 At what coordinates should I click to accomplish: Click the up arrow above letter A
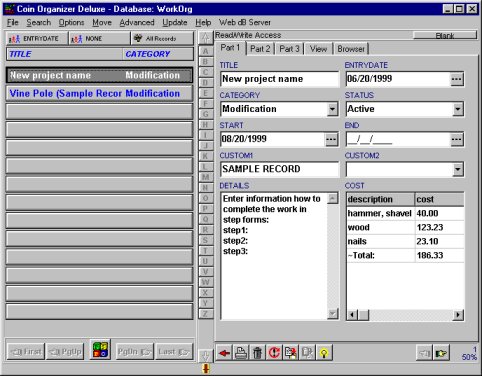(206, 38)
